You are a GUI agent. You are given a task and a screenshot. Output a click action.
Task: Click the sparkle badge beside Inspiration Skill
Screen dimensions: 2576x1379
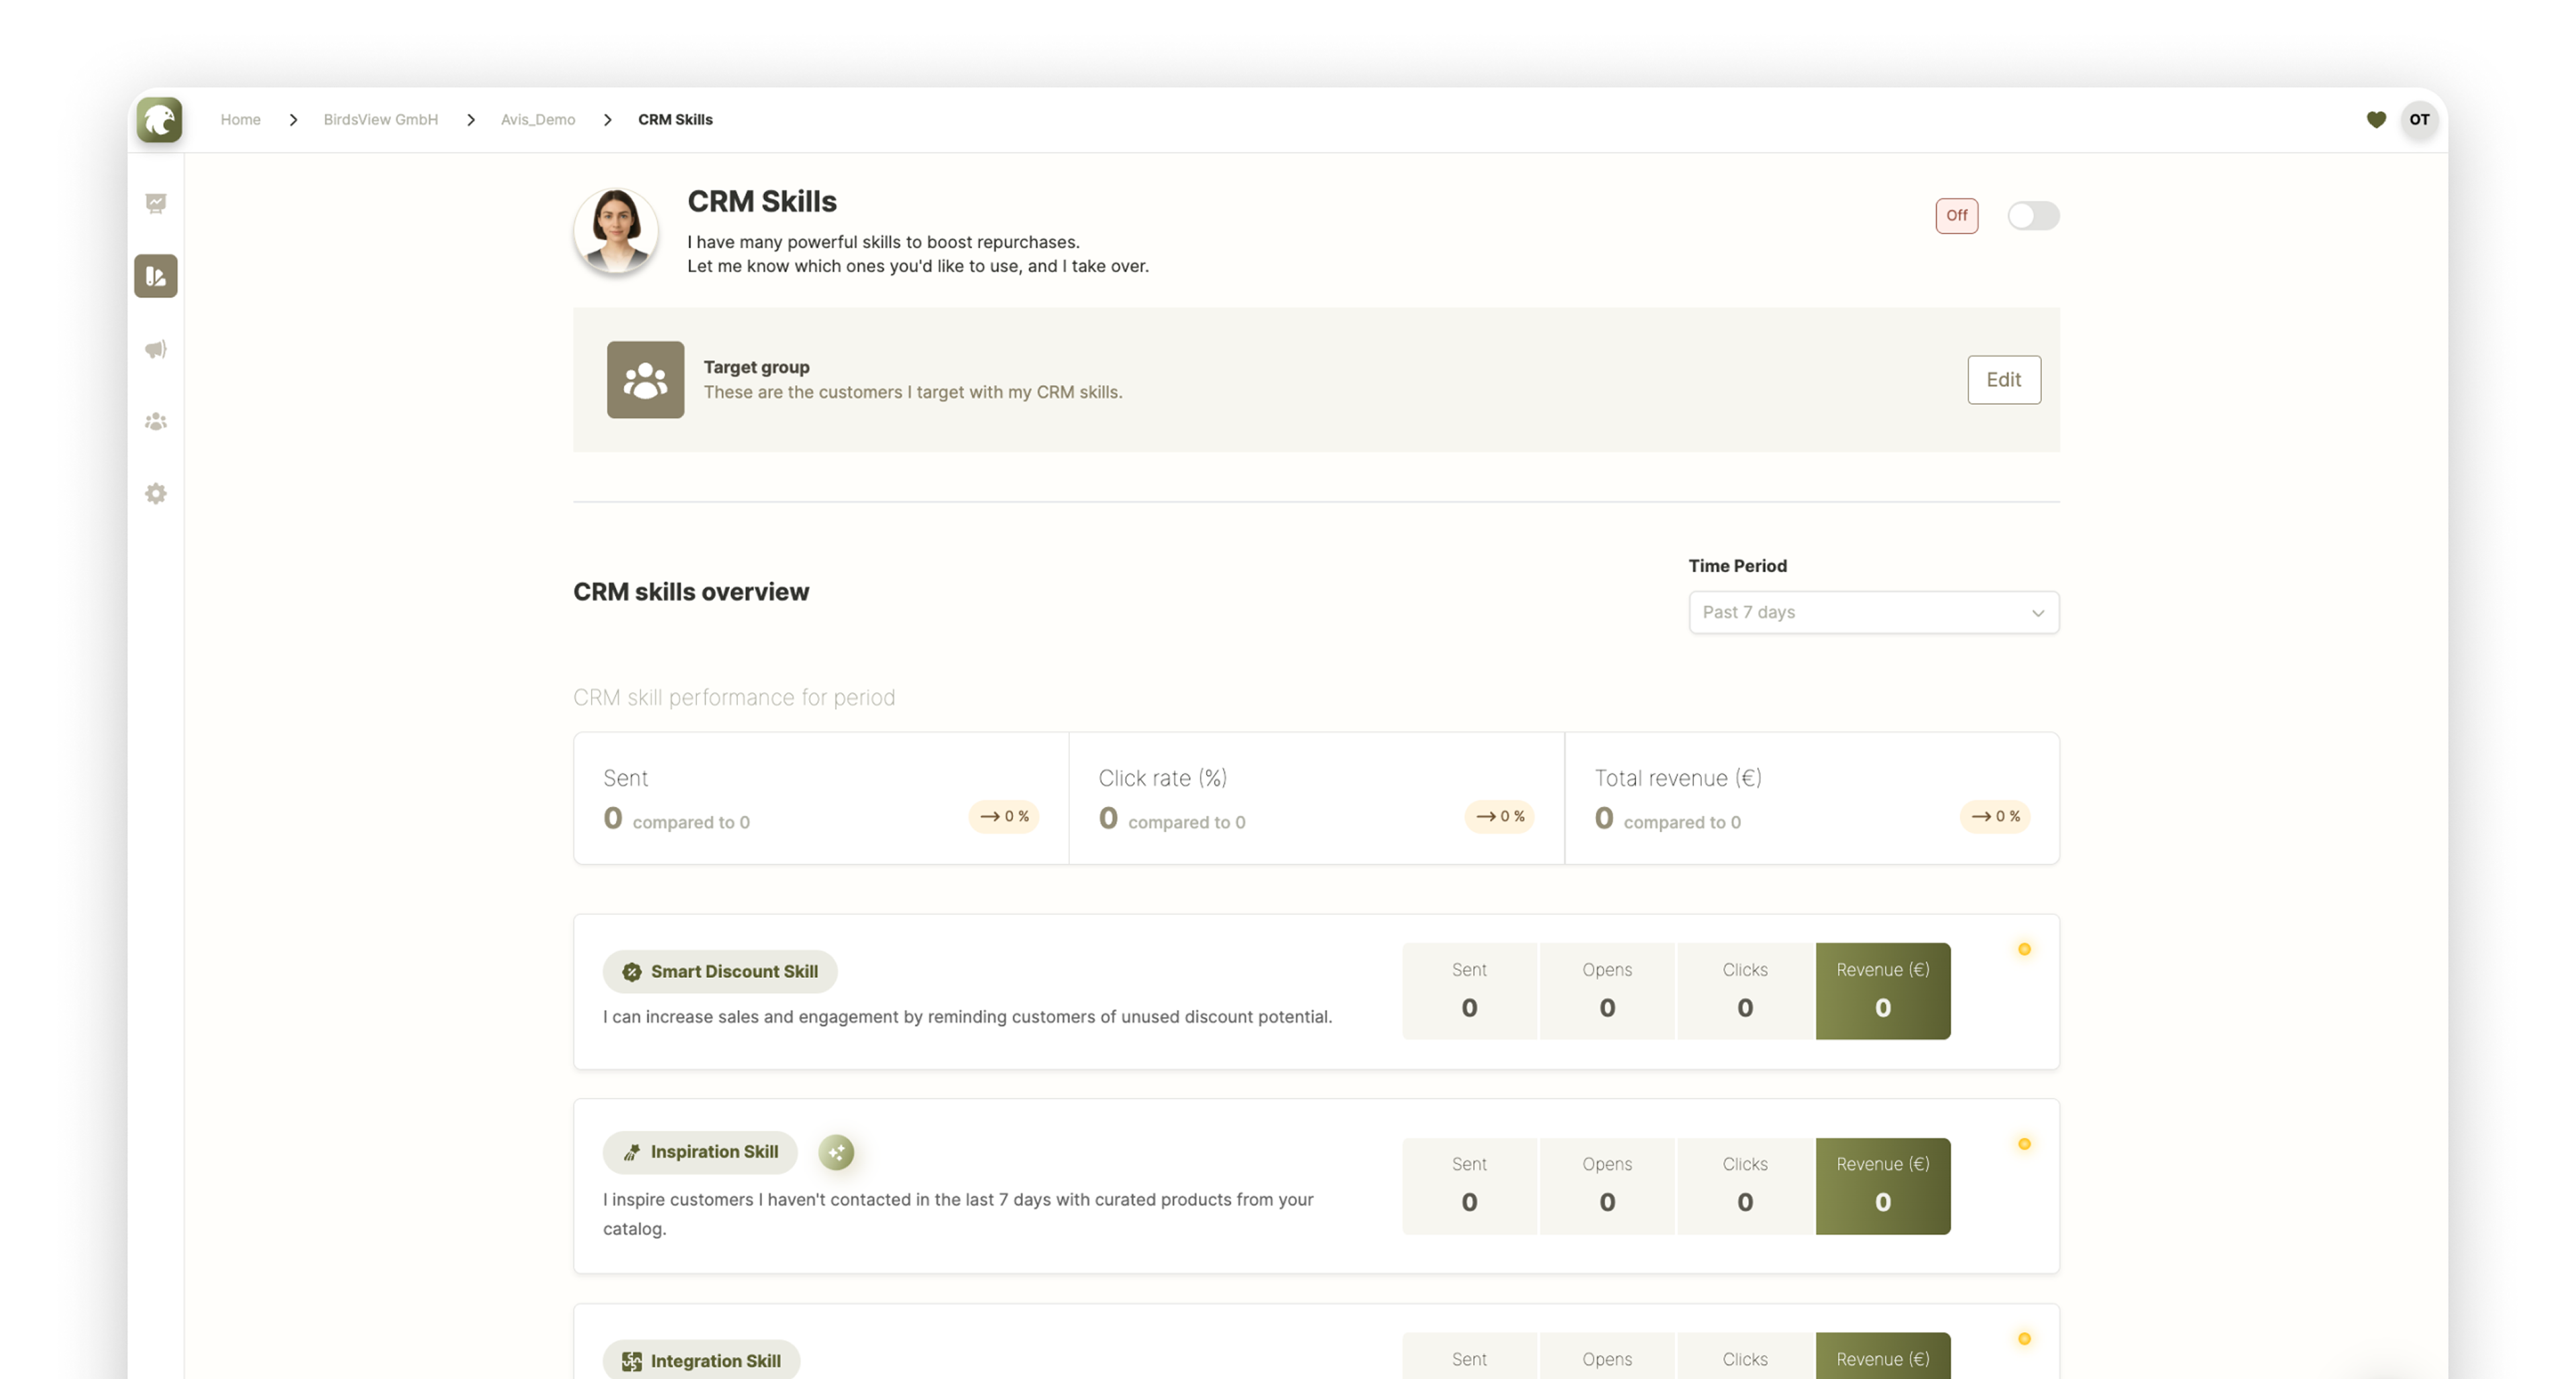click(x=836, y=1152)
